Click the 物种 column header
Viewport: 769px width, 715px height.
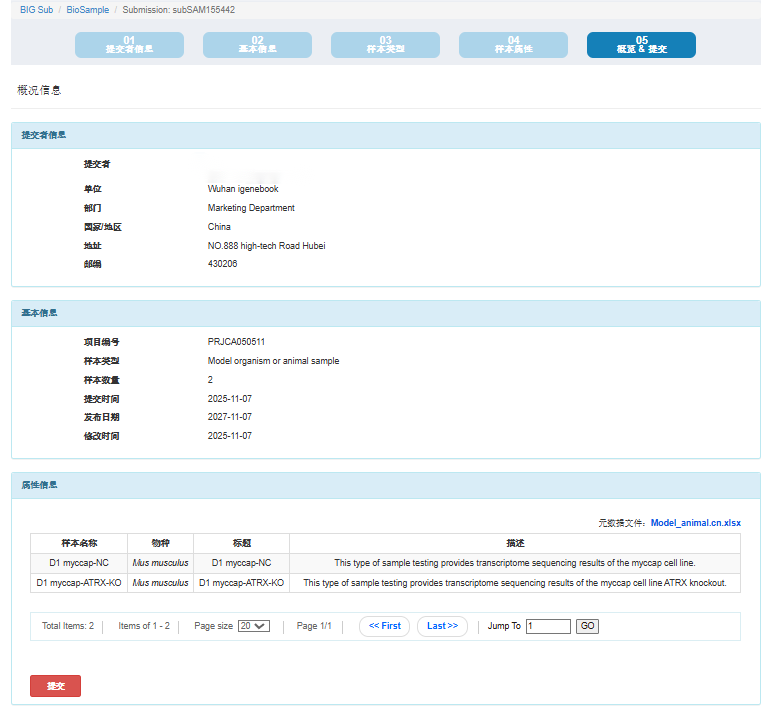[160, 543]
